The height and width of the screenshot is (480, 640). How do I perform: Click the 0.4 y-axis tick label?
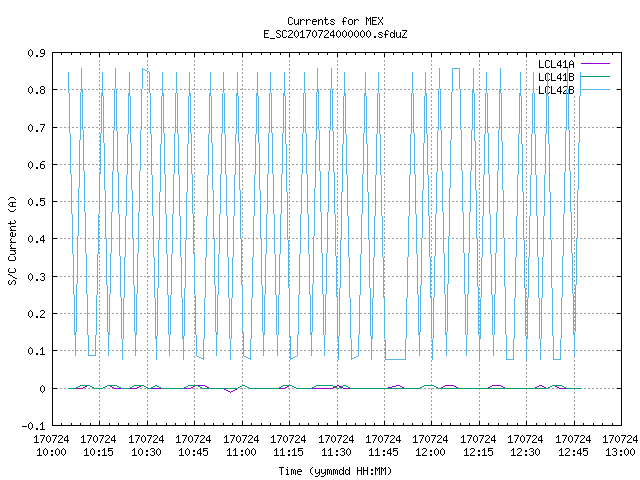pyautogui.click(x=36, y=239)
